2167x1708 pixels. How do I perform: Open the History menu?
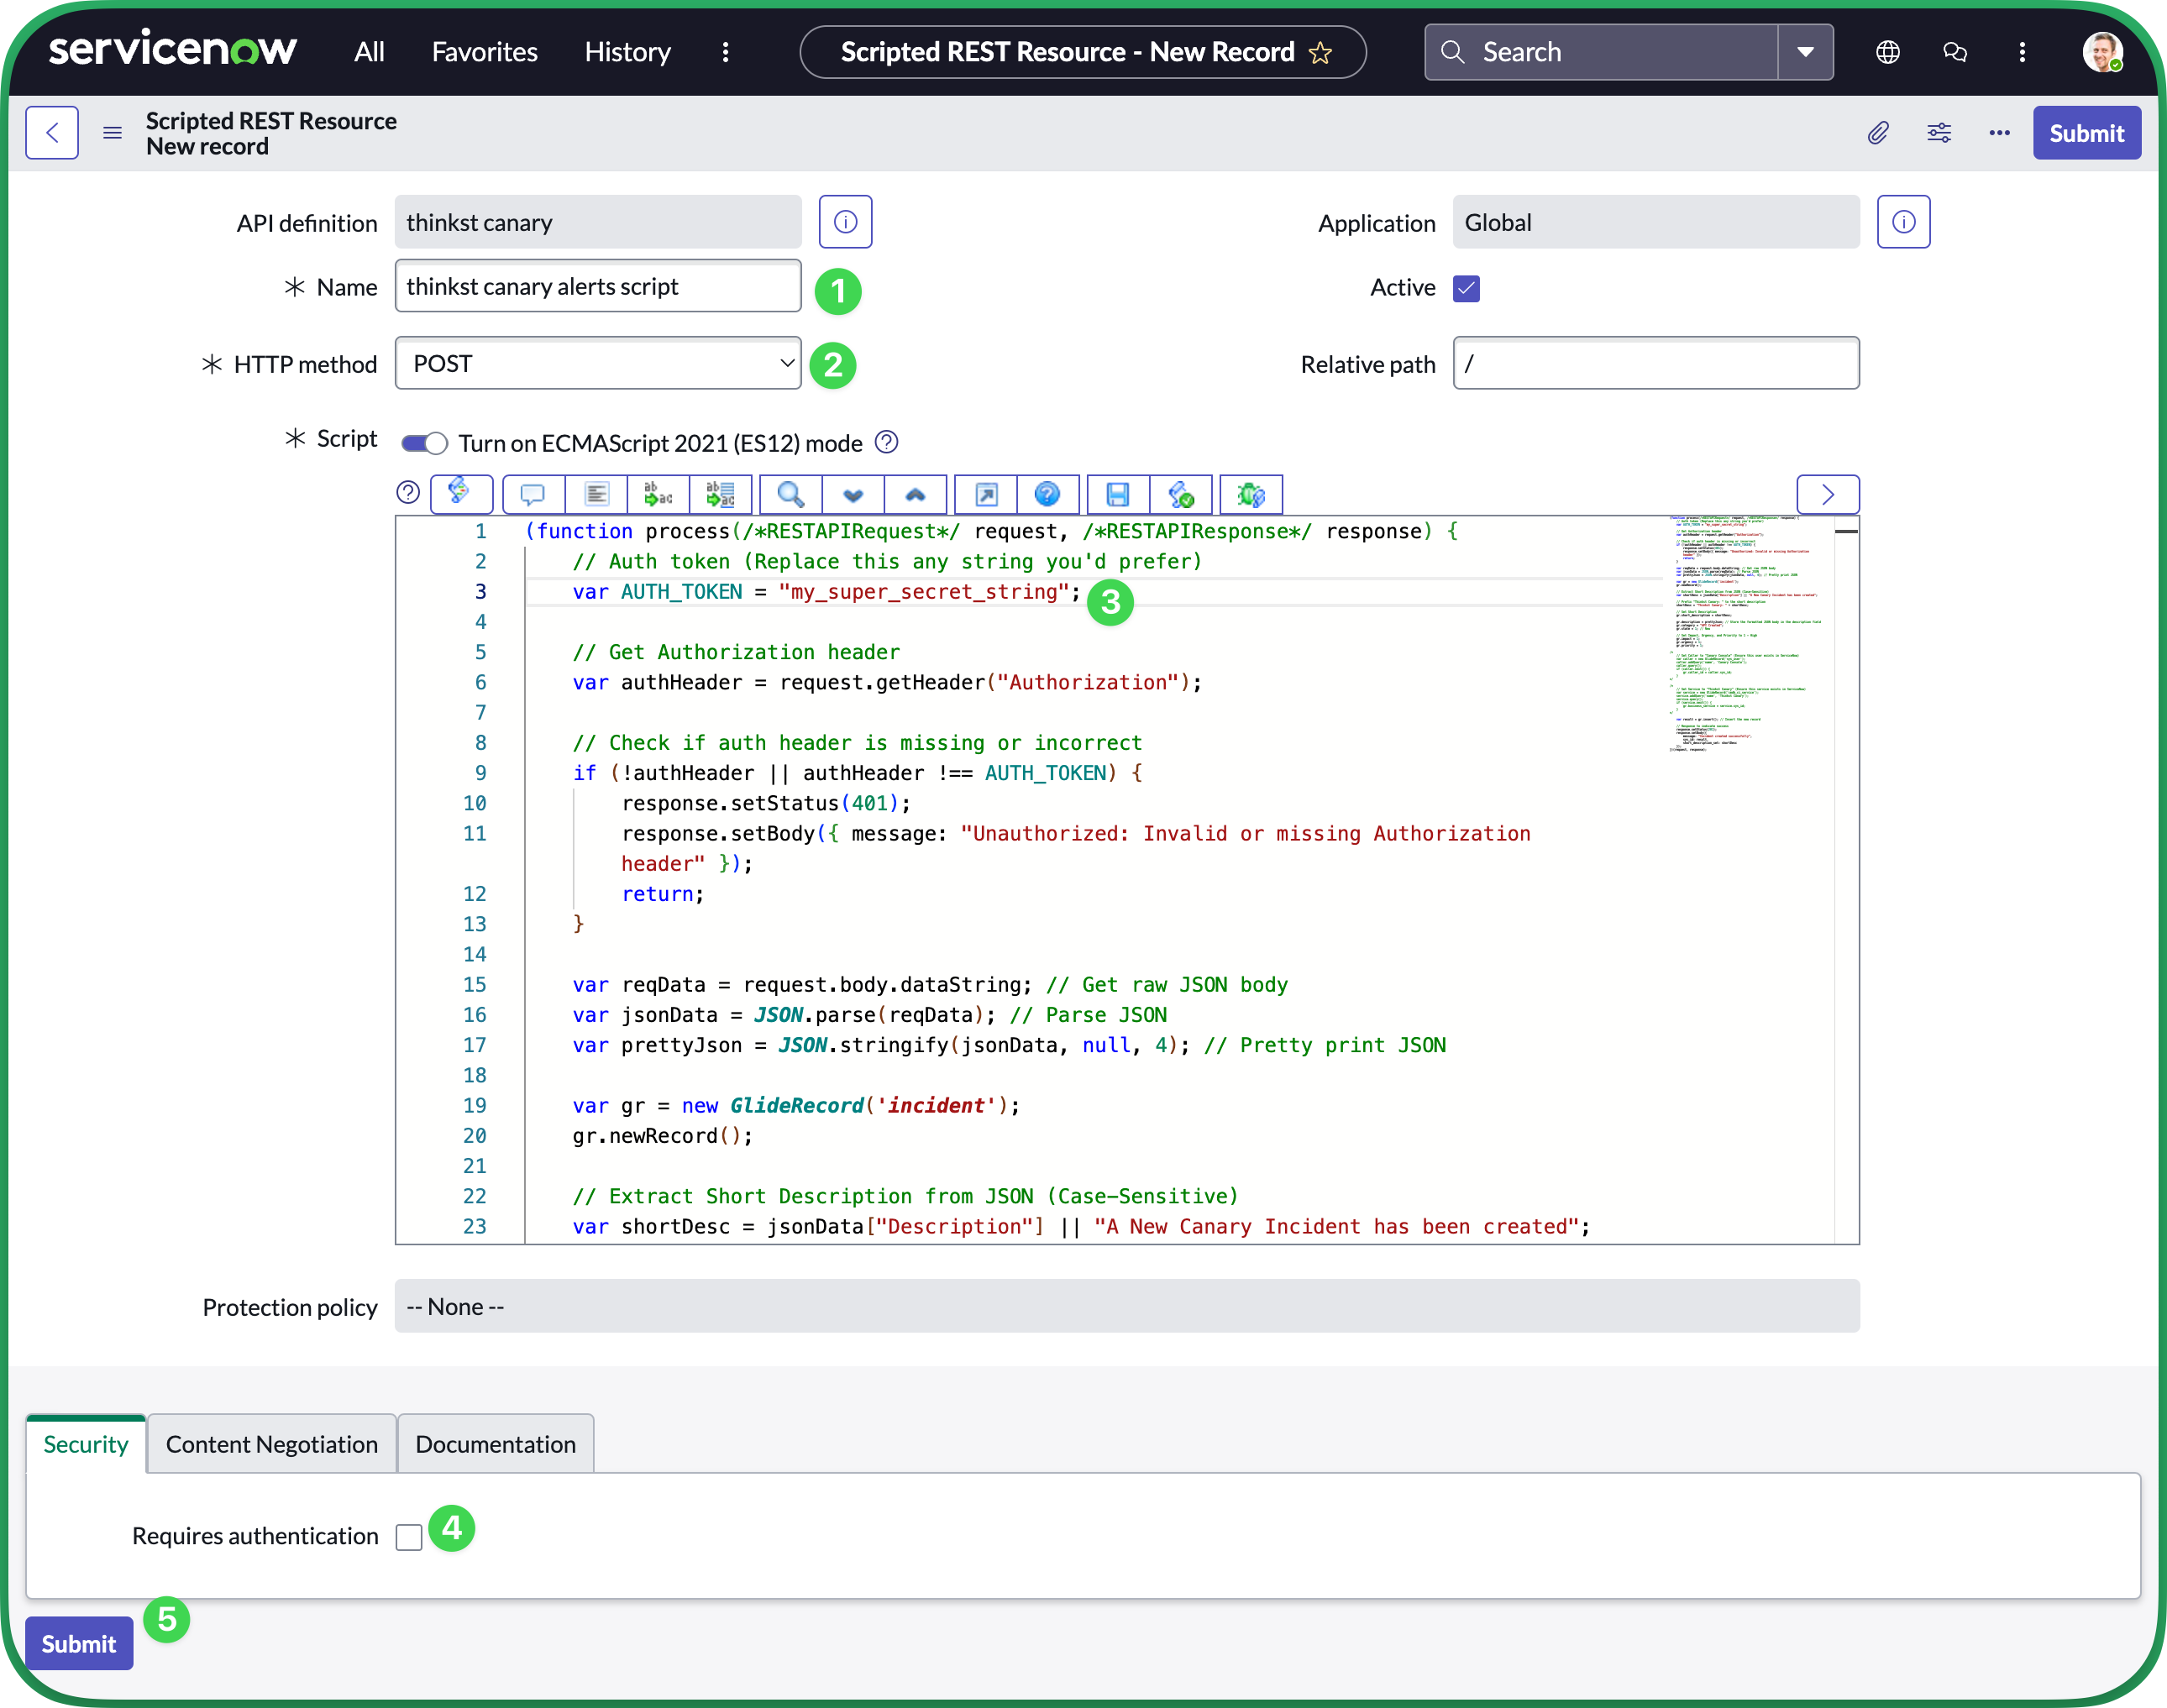point(627,52)
